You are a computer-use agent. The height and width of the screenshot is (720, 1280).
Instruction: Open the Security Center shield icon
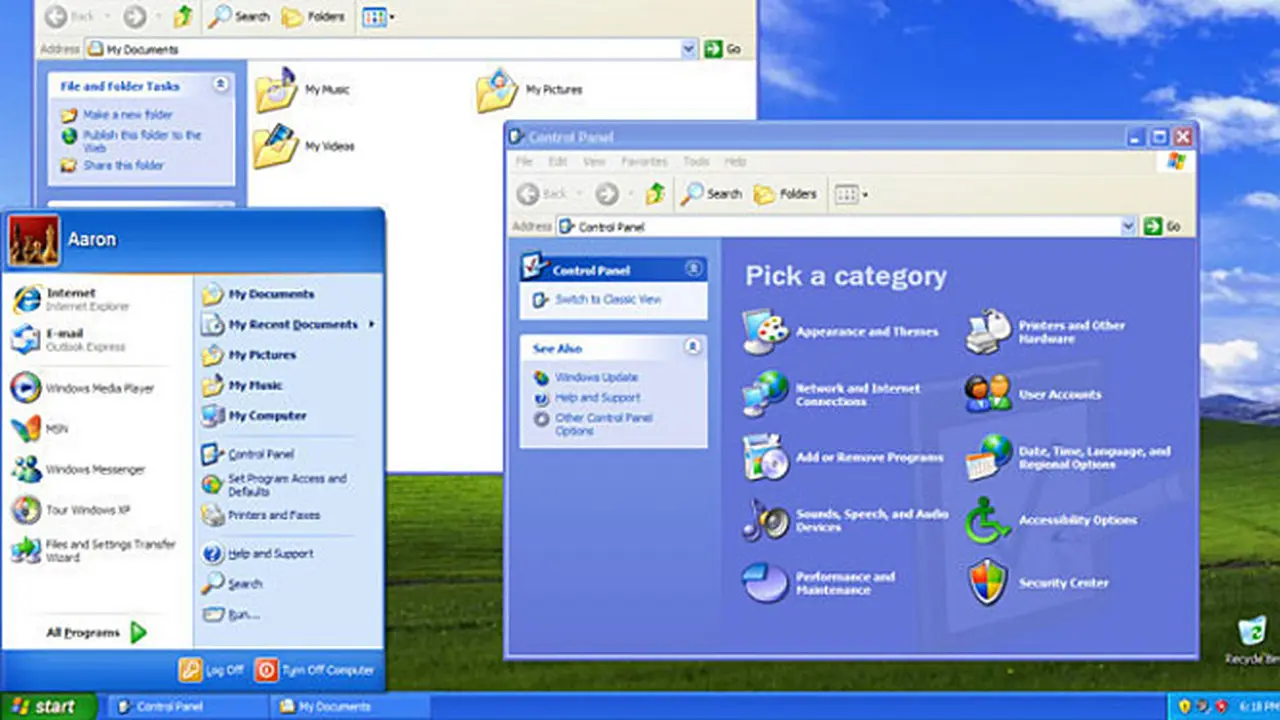click(x=988, y=583)
